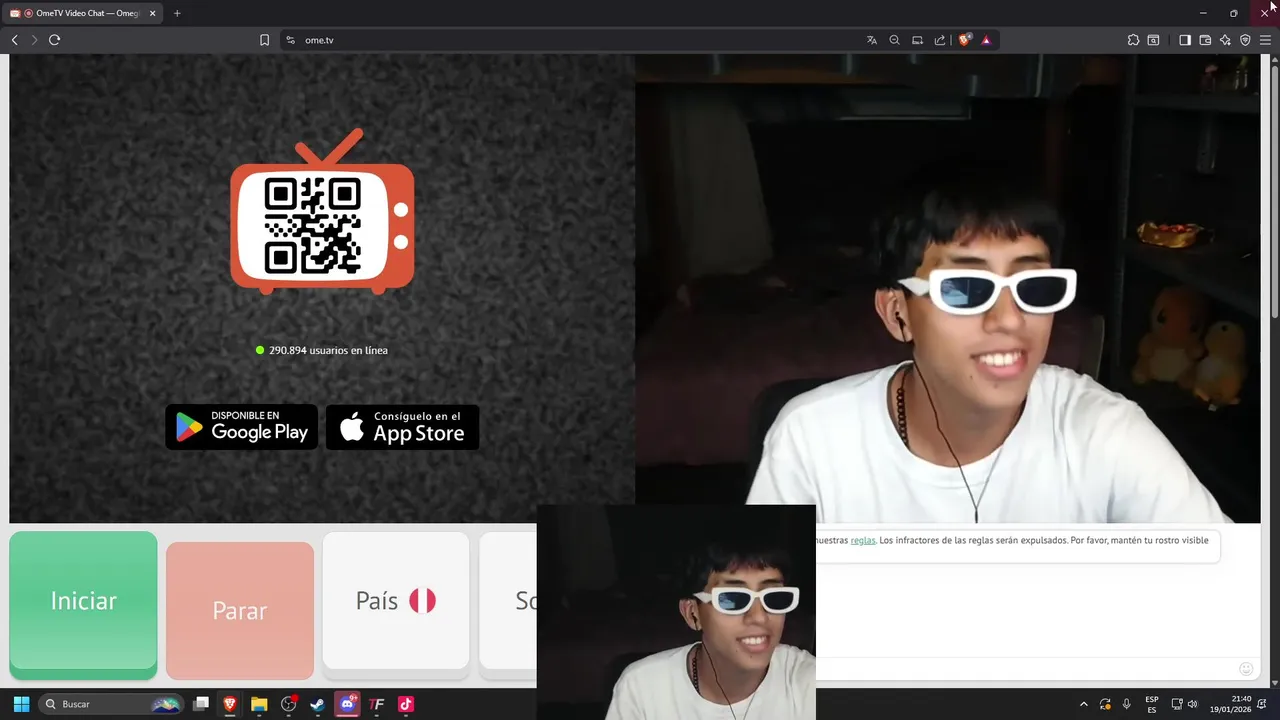
Task: Open the volume speaker tray icon
Action: (x=1192, y=704)
